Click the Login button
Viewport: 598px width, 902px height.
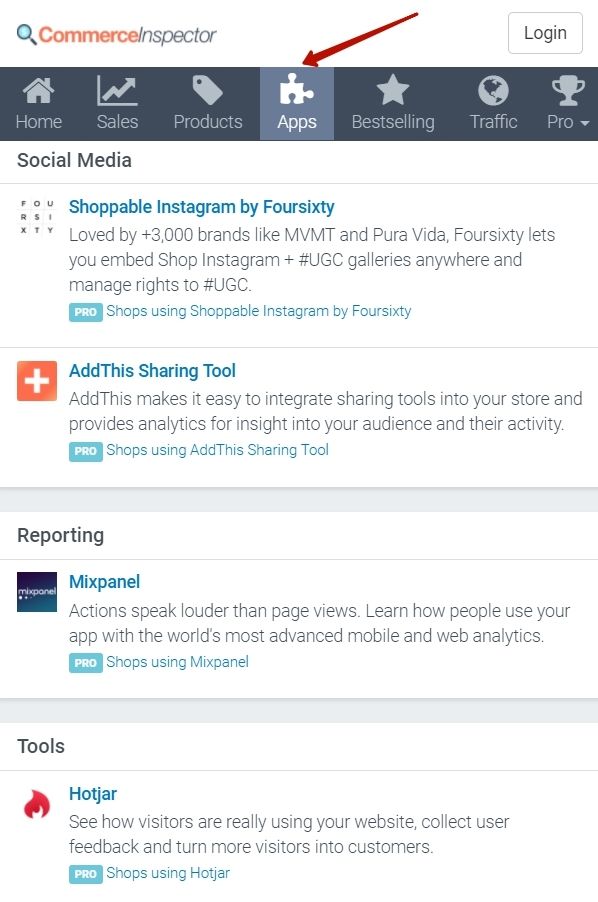pyautogui.click(x=545, y=33)
